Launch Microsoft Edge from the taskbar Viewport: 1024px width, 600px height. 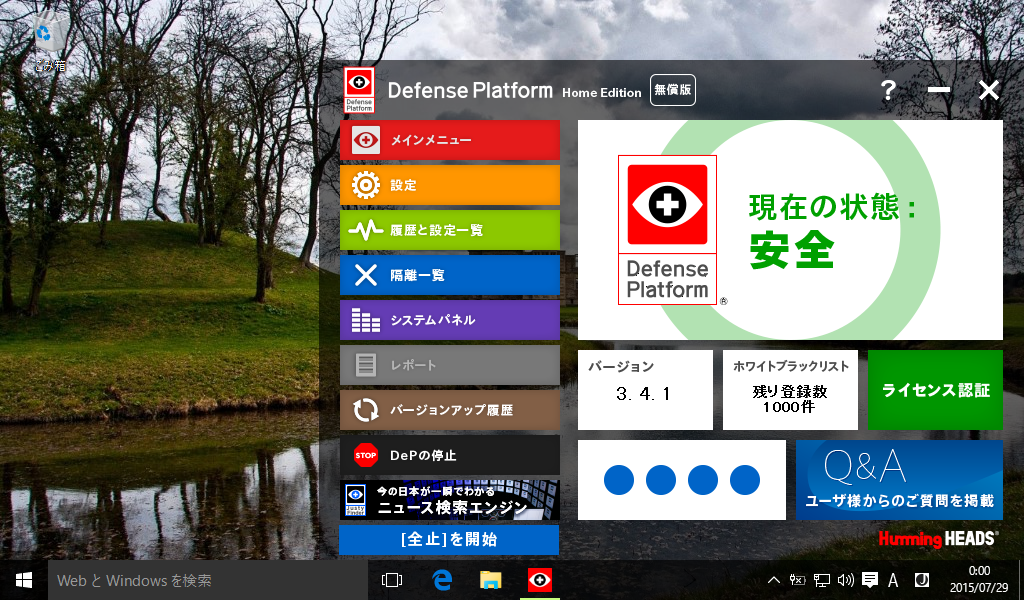441,580
